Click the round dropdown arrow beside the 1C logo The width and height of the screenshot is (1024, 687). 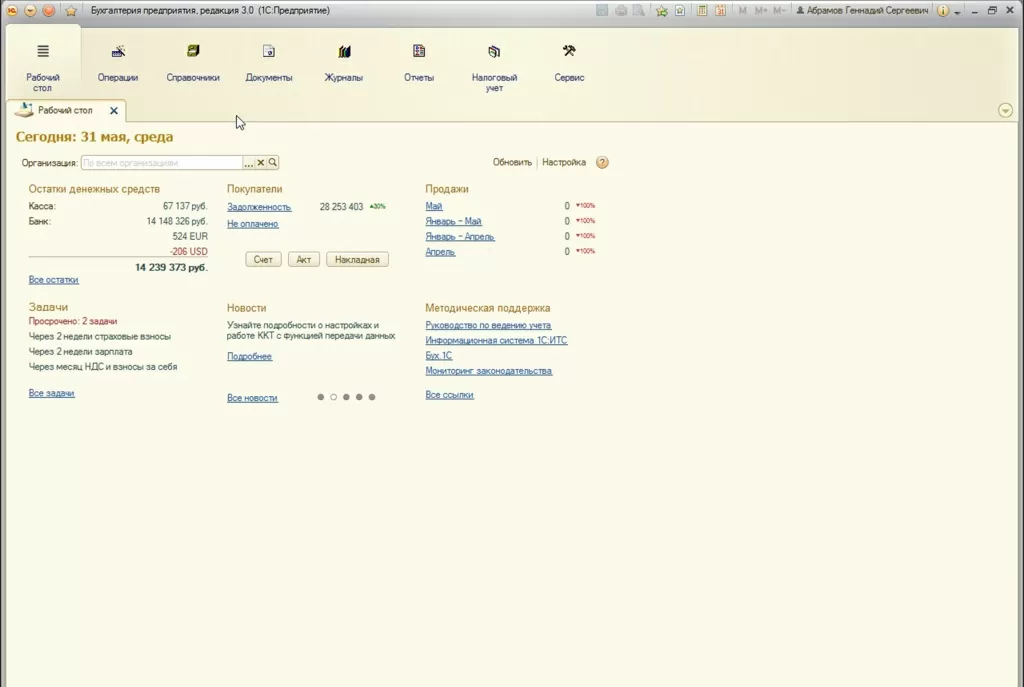30,10
